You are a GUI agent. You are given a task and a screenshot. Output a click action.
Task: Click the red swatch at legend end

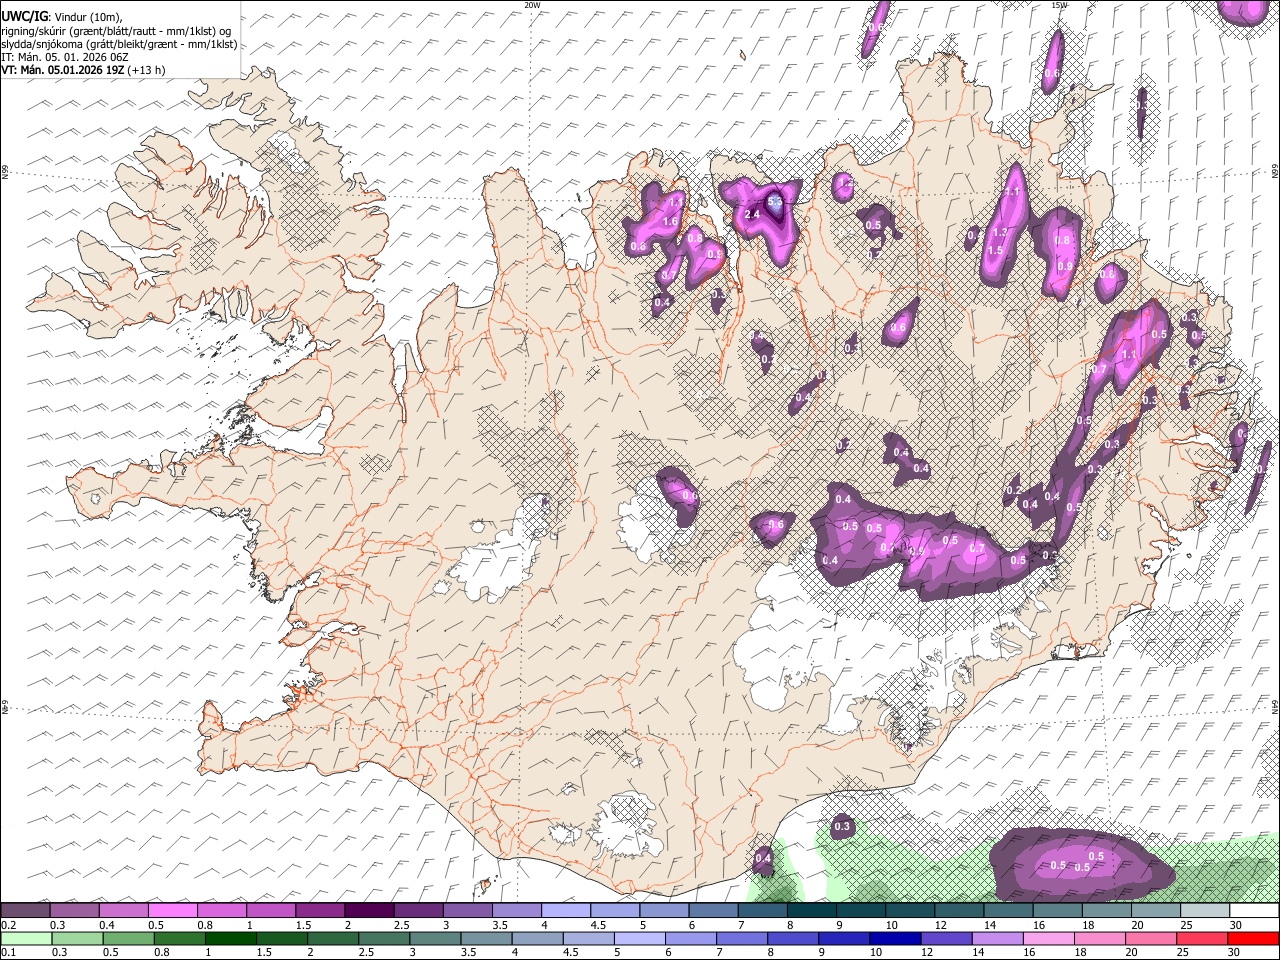coord(1254,939)
